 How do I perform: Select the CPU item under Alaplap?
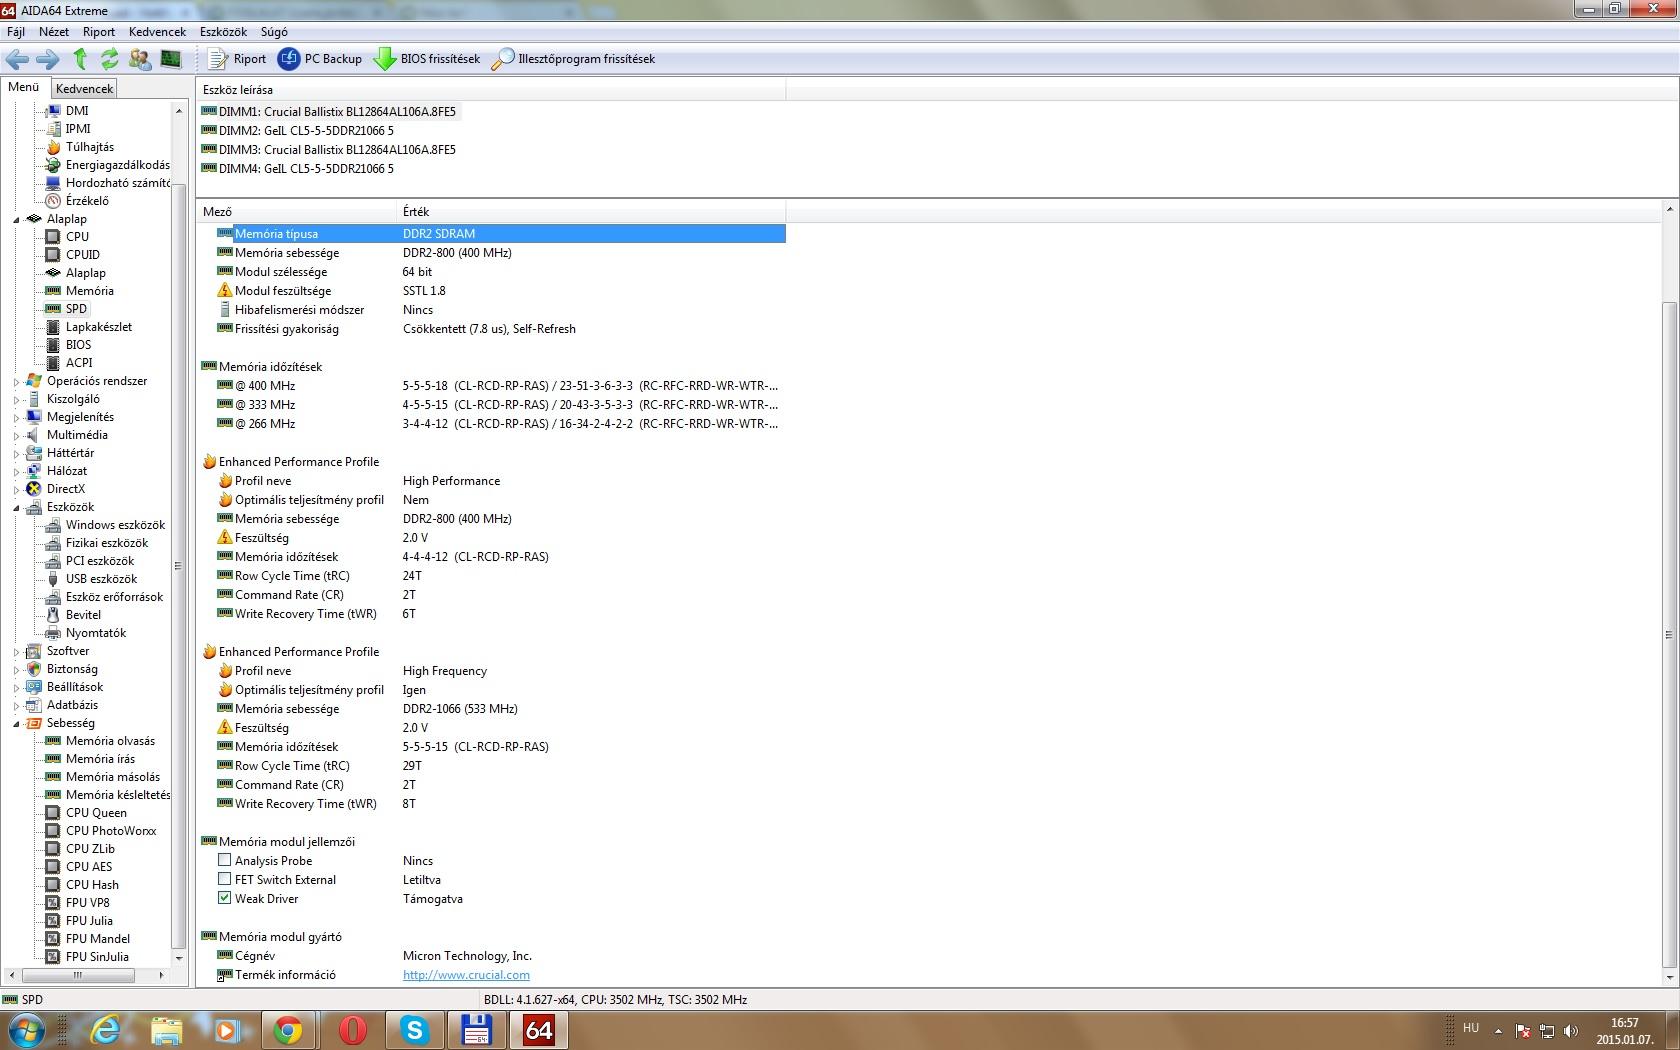pos(77,237)
